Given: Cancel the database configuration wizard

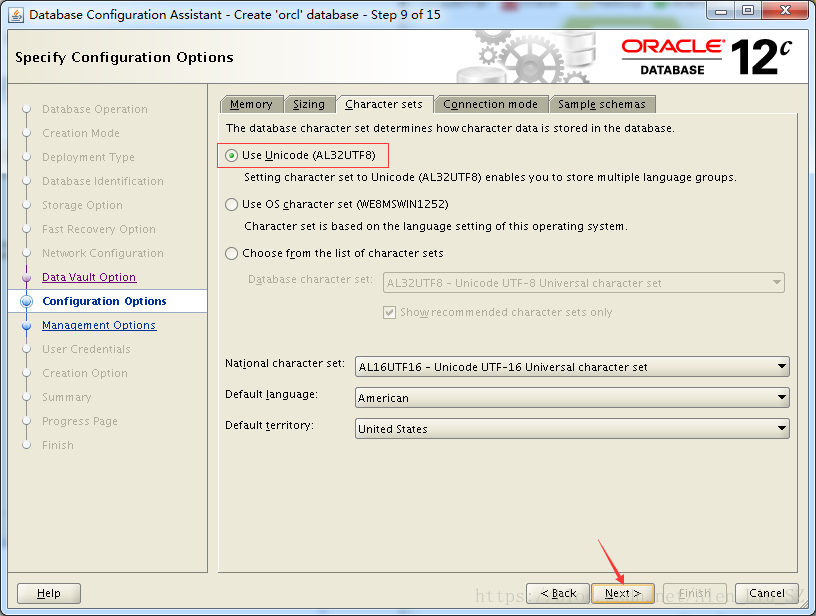Looking at the screenshot, I should pos(767,593).
